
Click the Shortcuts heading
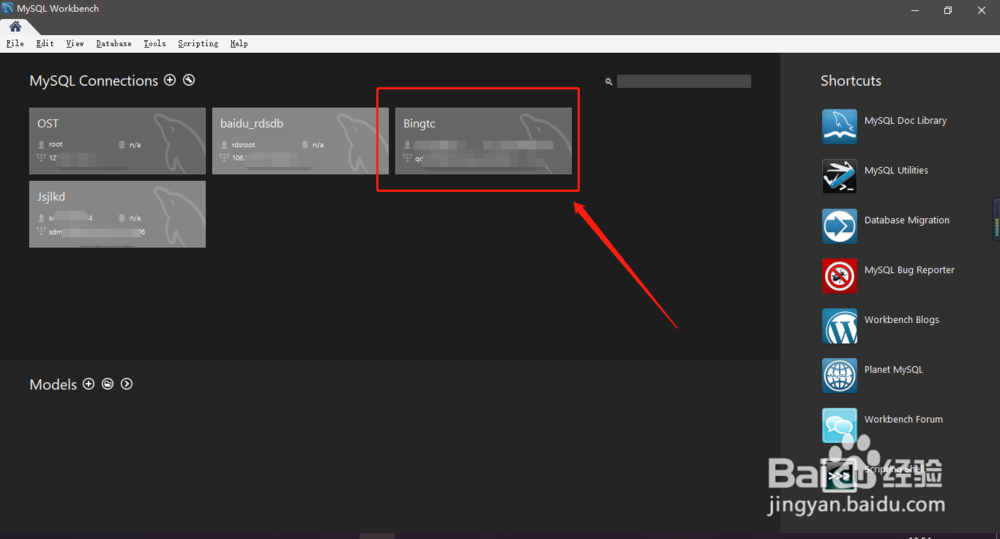tap(851, 81)
